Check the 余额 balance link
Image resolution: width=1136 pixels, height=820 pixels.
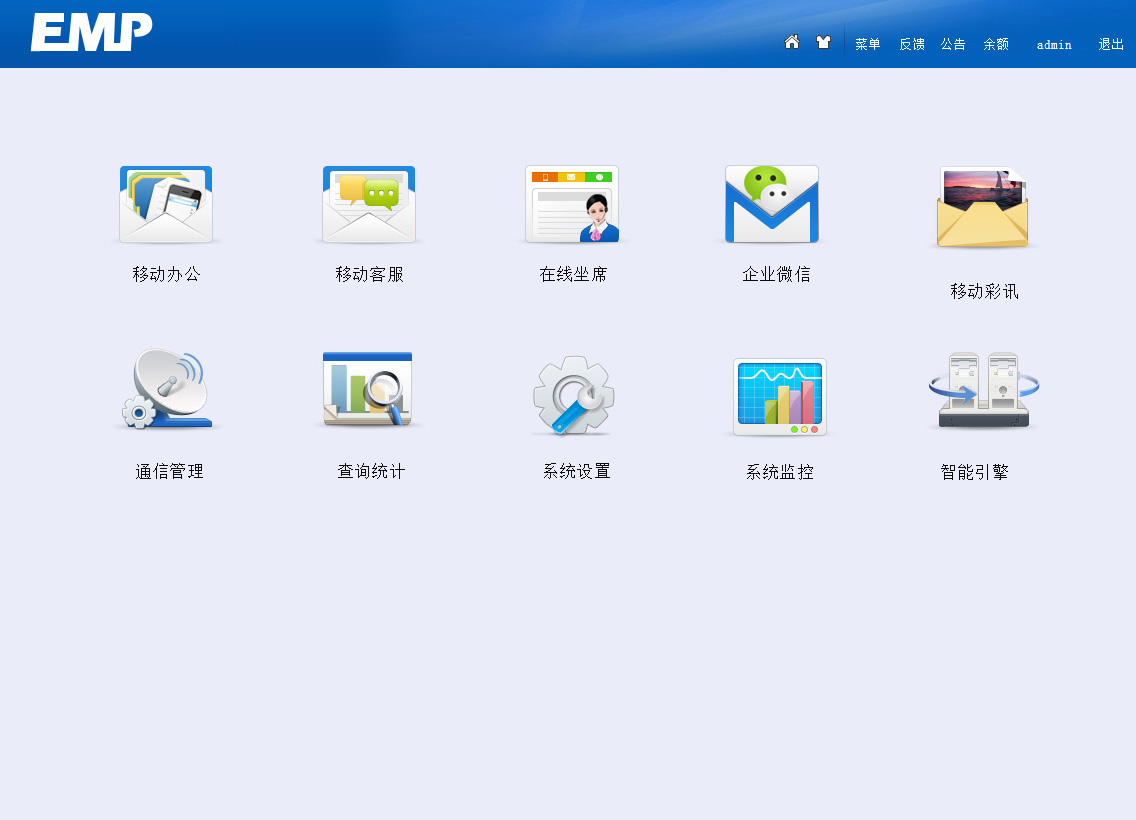click(995, 44)
